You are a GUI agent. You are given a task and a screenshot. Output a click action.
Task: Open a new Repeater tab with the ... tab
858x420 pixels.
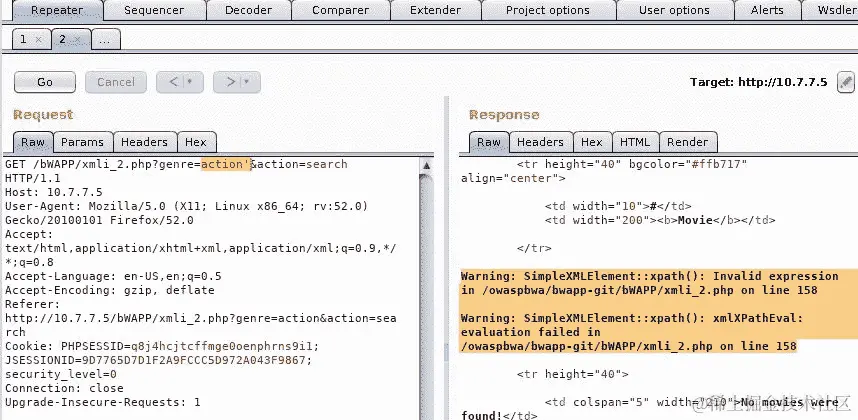pos(106,39)
